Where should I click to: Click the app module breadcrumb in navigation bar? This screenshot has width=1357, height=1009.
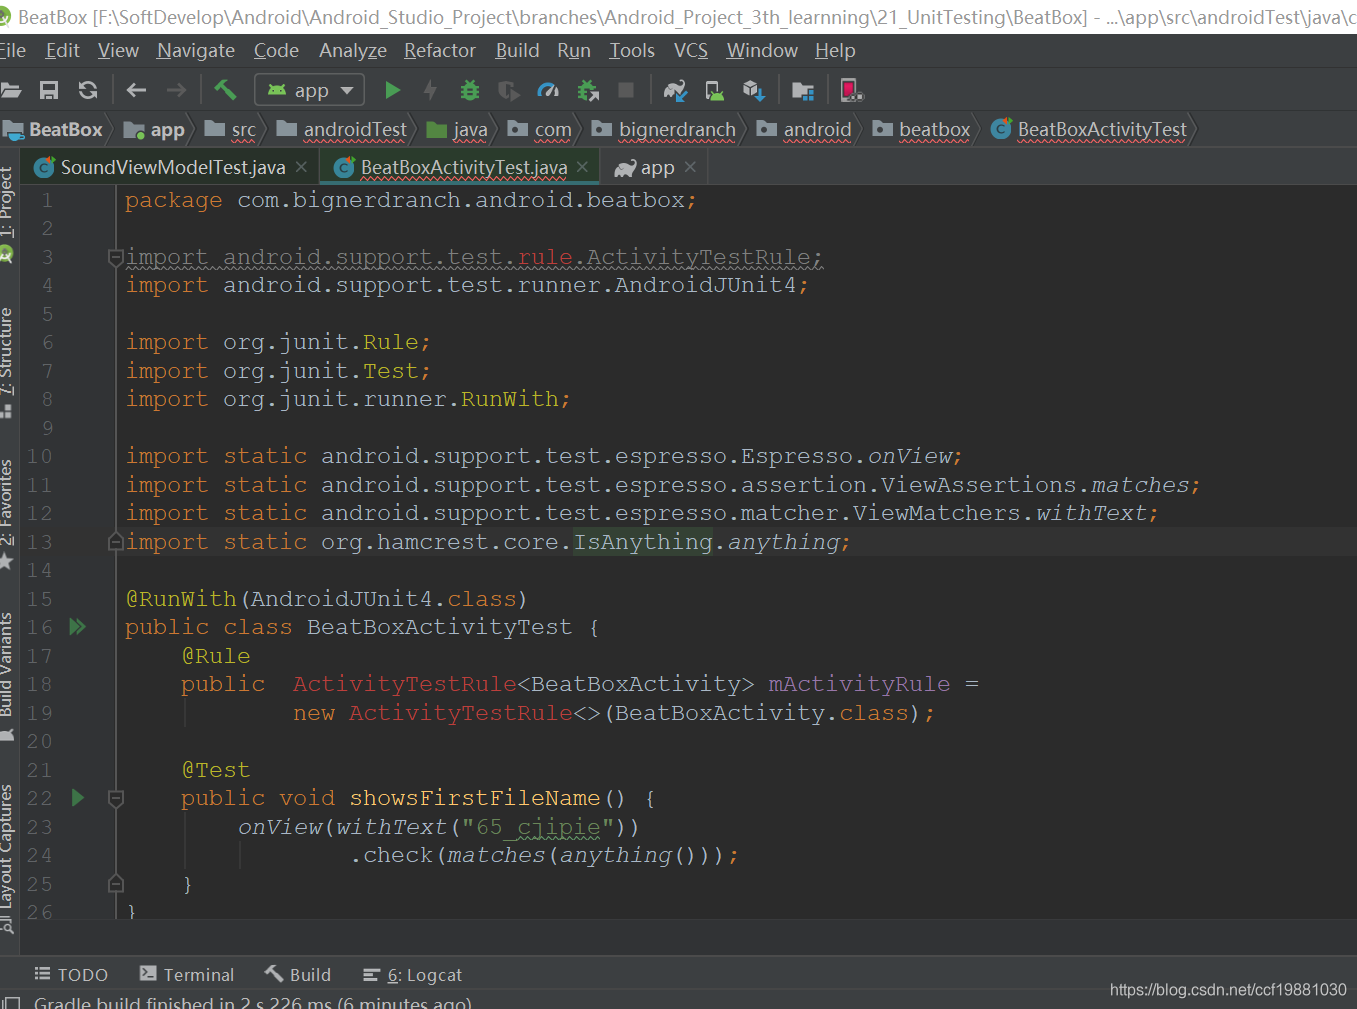(x=155, y=130)
